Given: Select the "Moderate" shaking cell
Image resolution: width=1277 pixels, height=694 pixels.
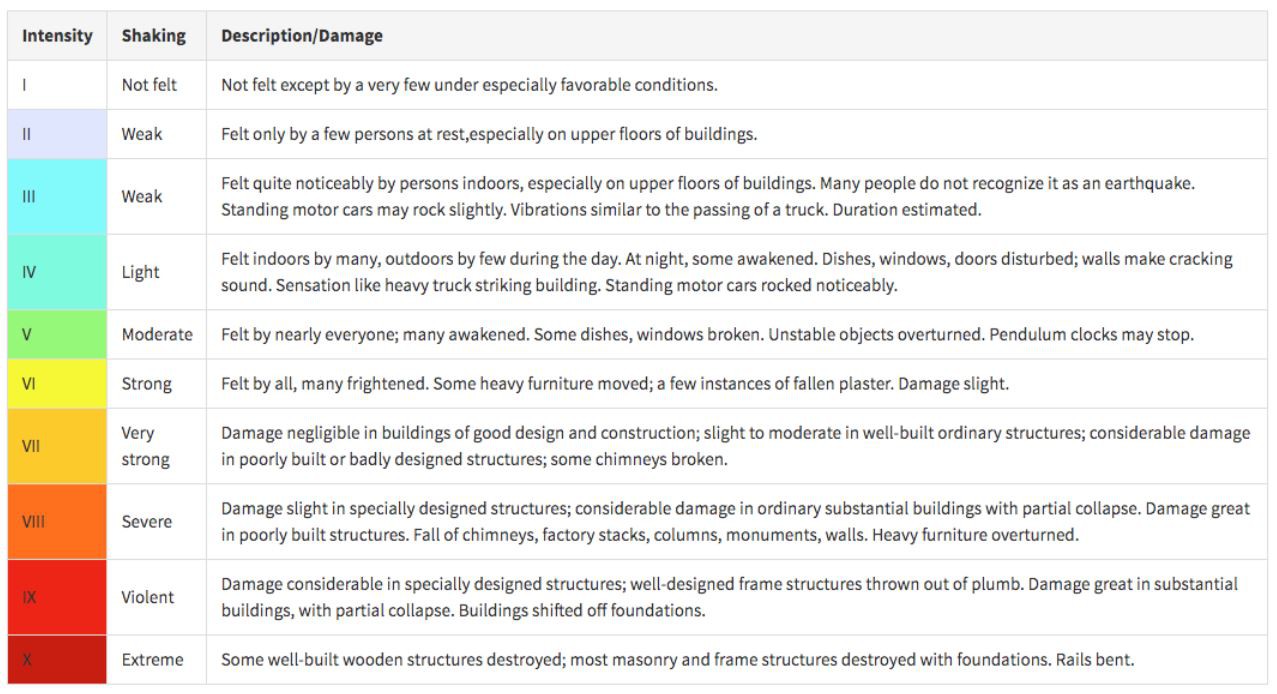Looking at the screenshot, I should [x=157, y=335].
